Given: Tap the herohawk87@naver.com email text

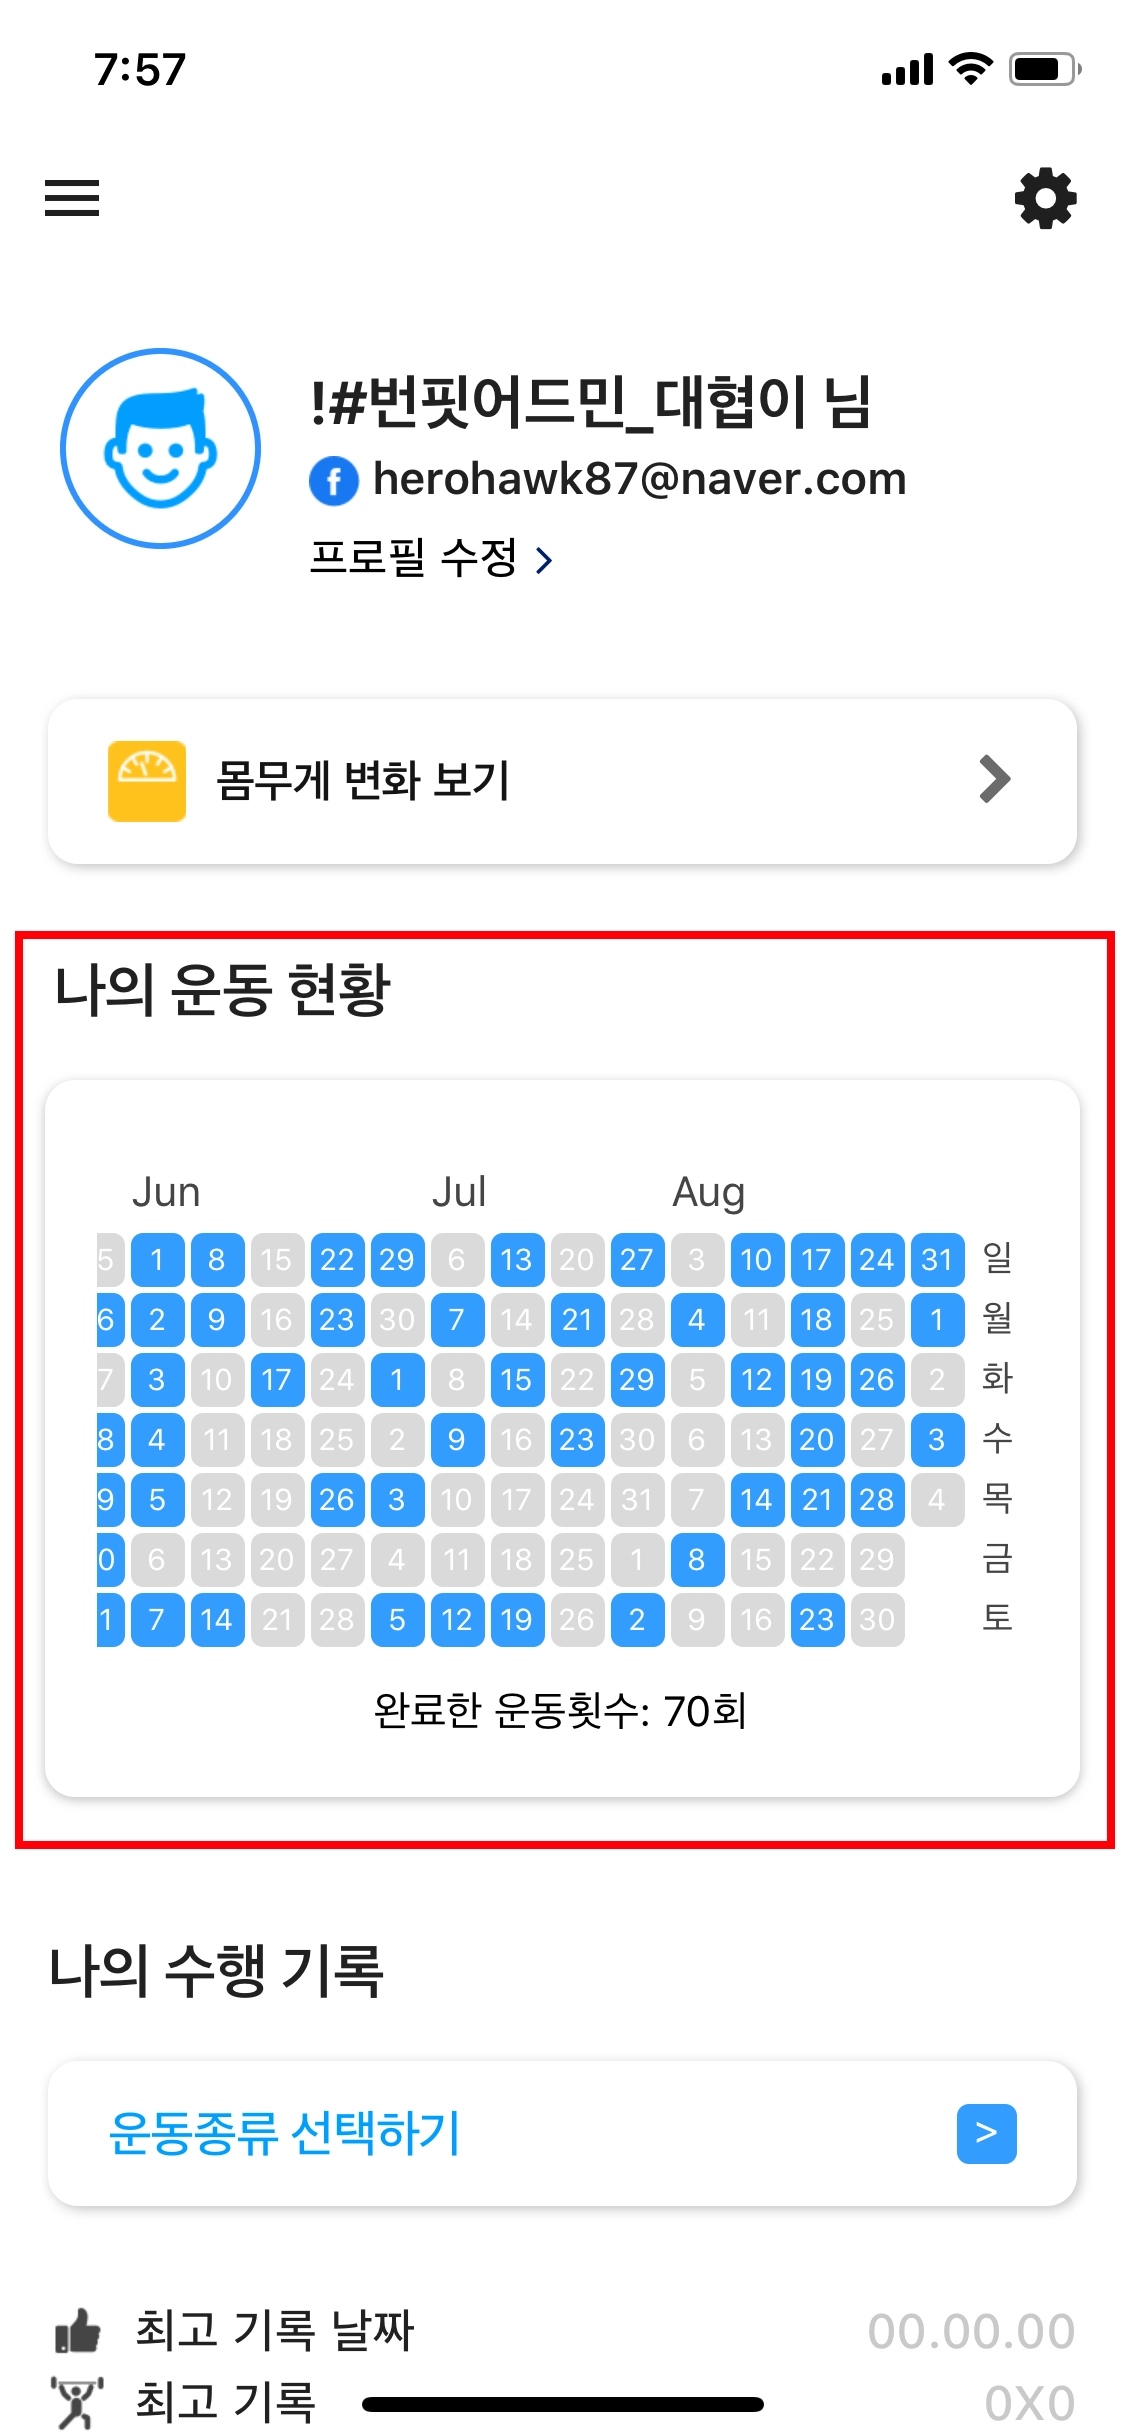Looking at the screenshot, I should (639, 479).
